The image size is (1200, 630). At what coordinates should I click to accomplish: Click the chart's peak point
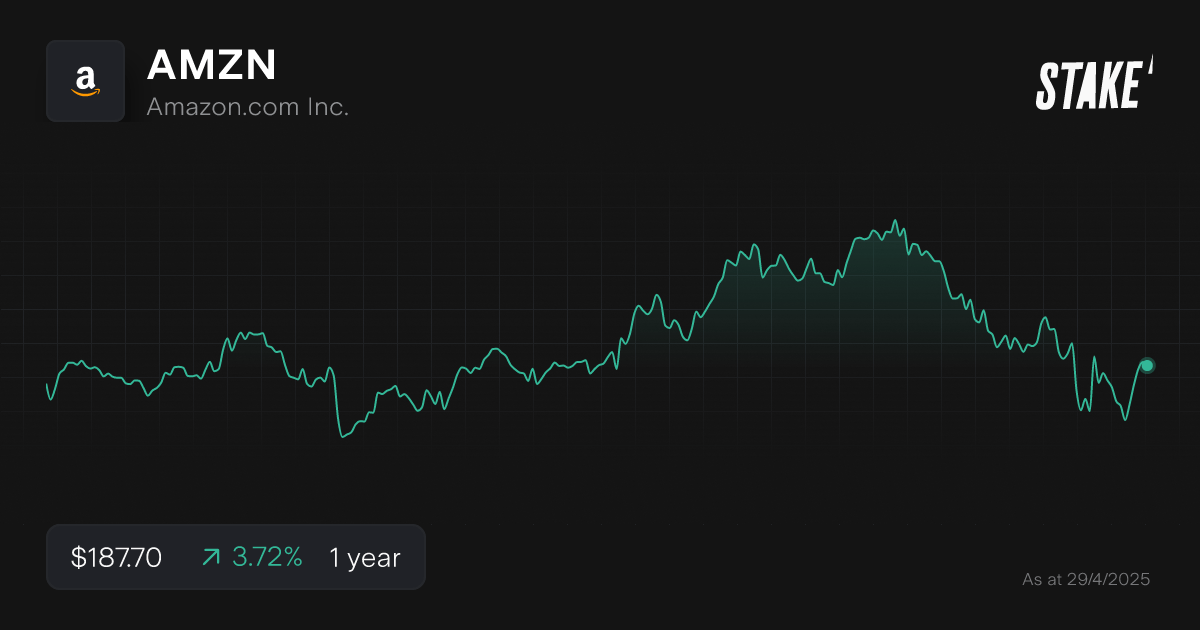click(x=895, y=218)
